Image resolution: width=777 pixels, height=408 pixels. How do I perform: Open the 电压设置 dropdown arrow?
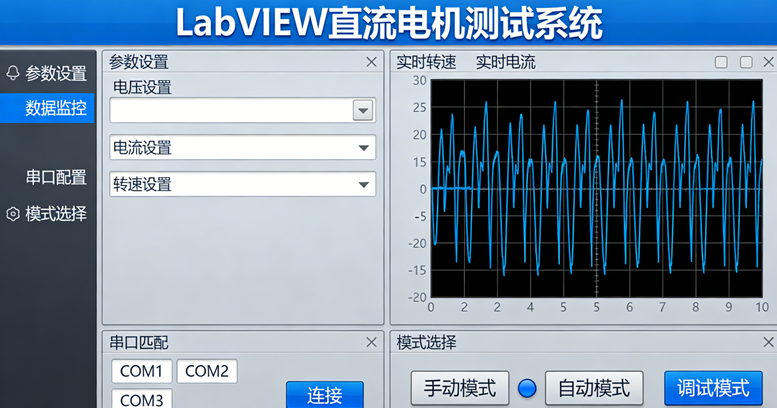pyautogui.click(x=362, y=110)
